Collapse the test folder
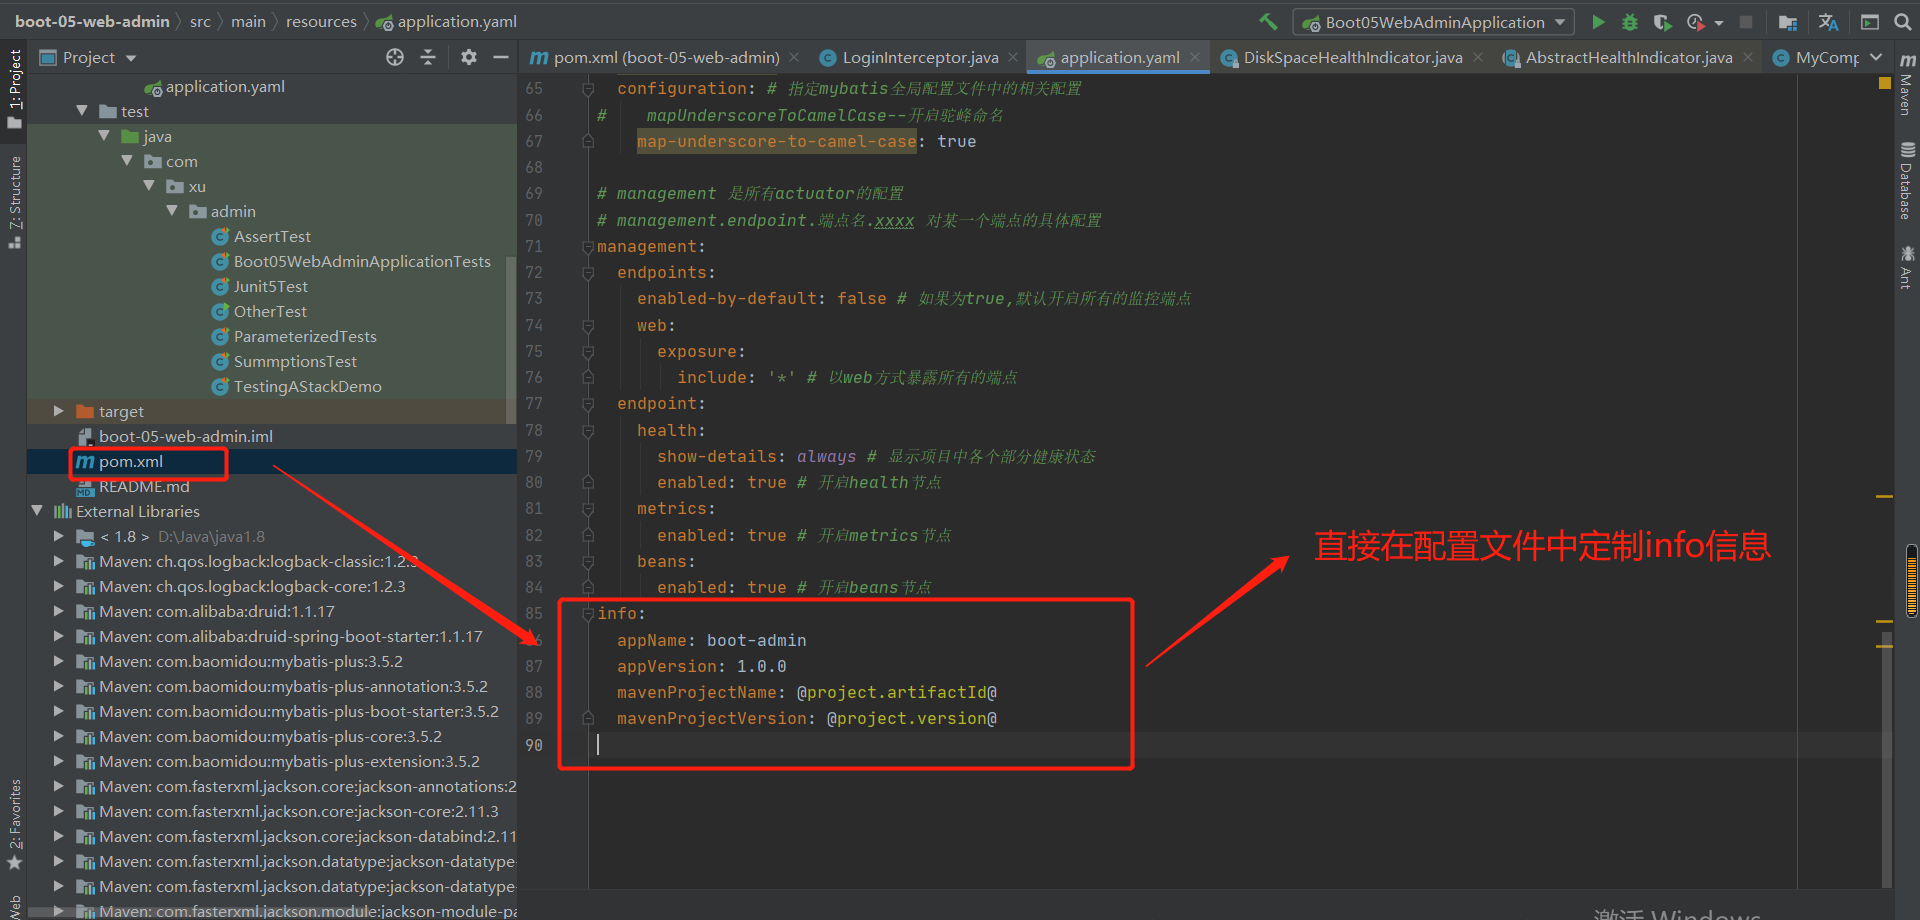 pyautogui.click(x=82, y=111)
